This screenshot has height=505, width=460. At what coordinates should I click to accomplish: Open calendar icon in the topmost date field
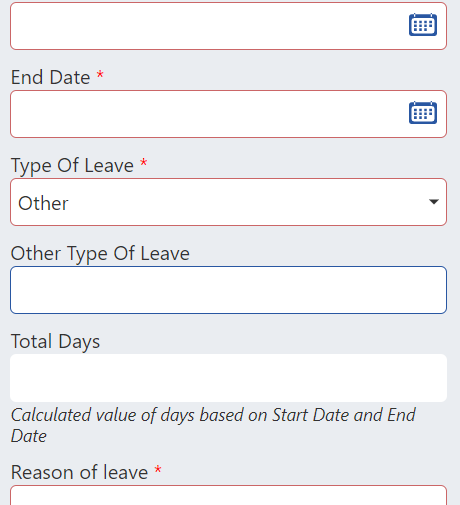[x=423, y=25]
